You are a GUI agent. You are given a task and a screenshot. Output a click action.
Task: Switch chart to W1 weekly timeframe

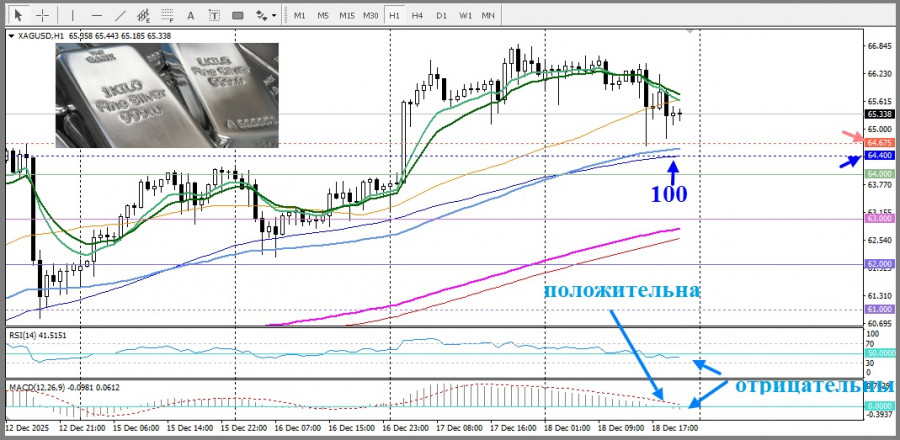coord(465,15)
